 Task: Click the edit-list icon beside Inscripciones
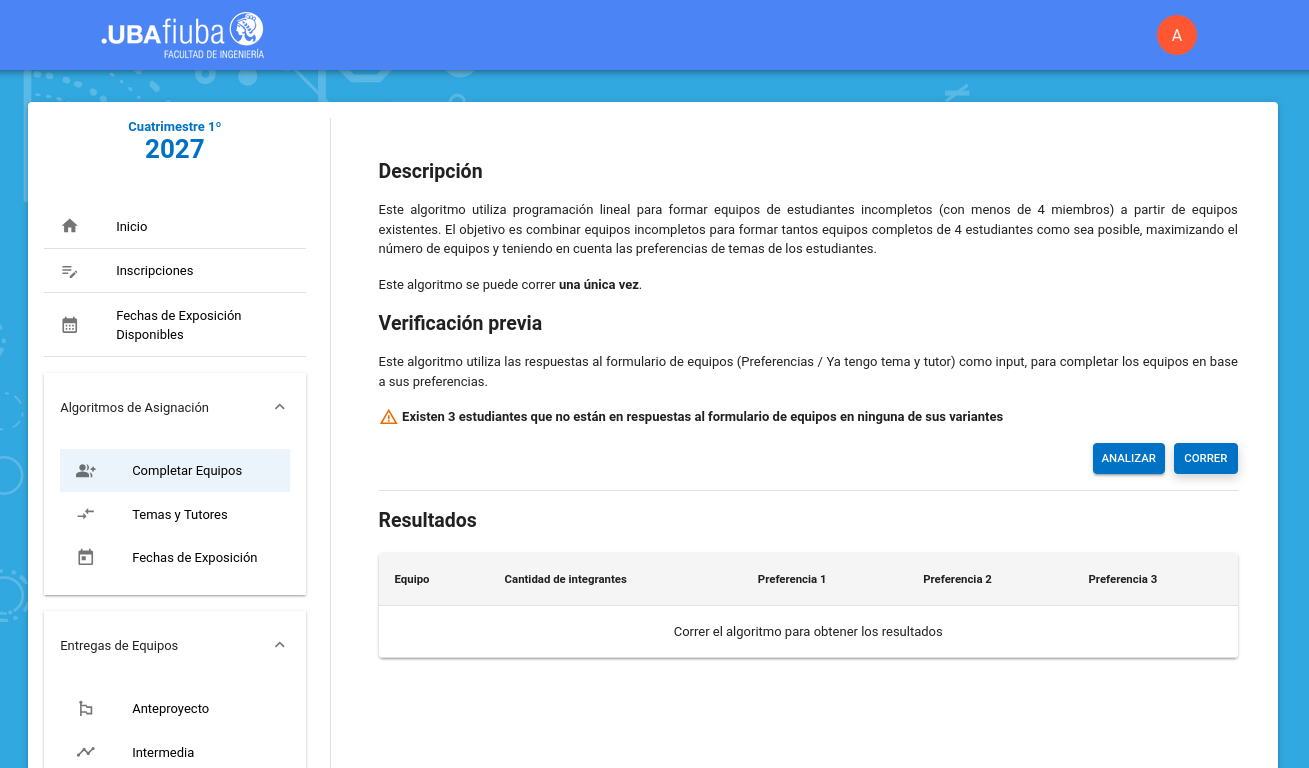click(x=70, y=271)
